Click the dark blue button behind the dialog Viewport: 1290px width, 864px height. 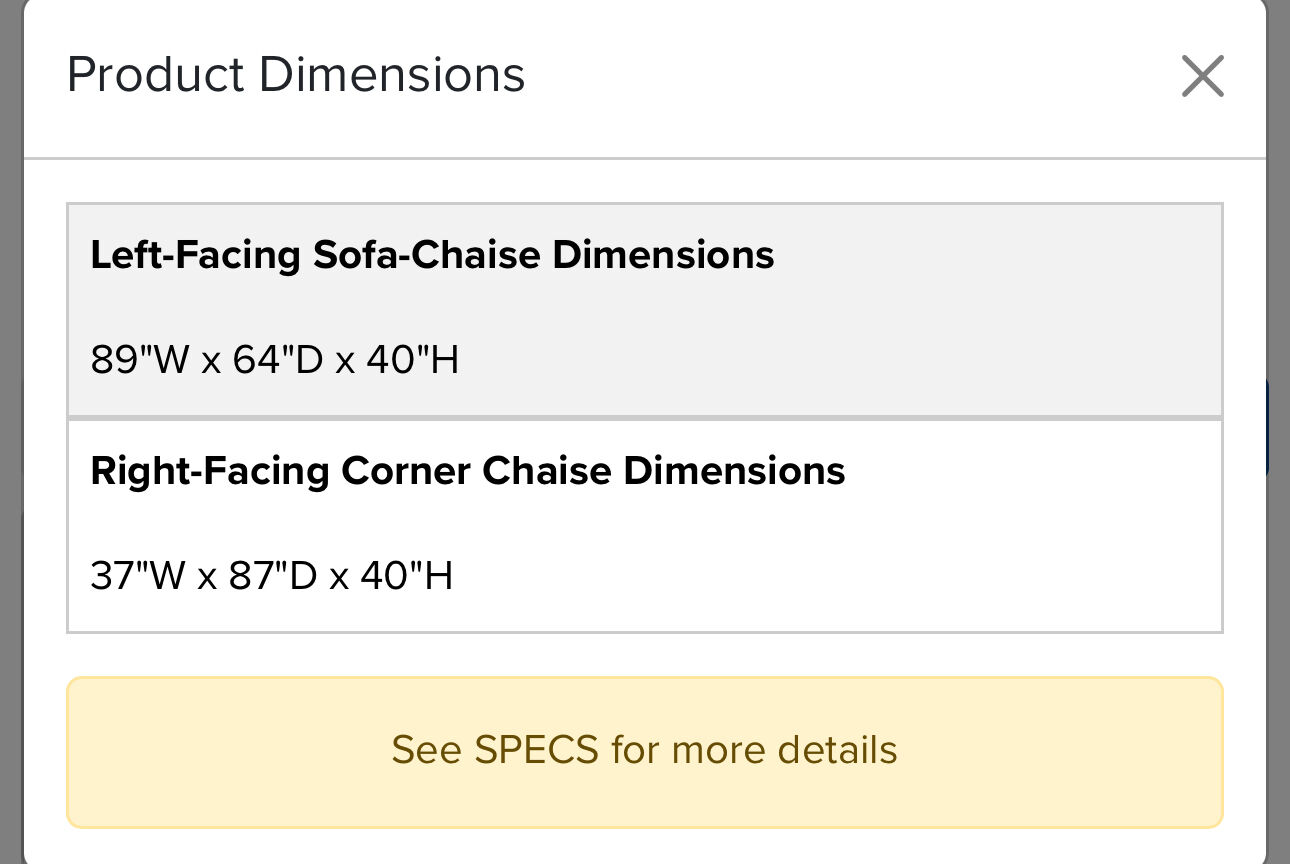pos(1278,427)
